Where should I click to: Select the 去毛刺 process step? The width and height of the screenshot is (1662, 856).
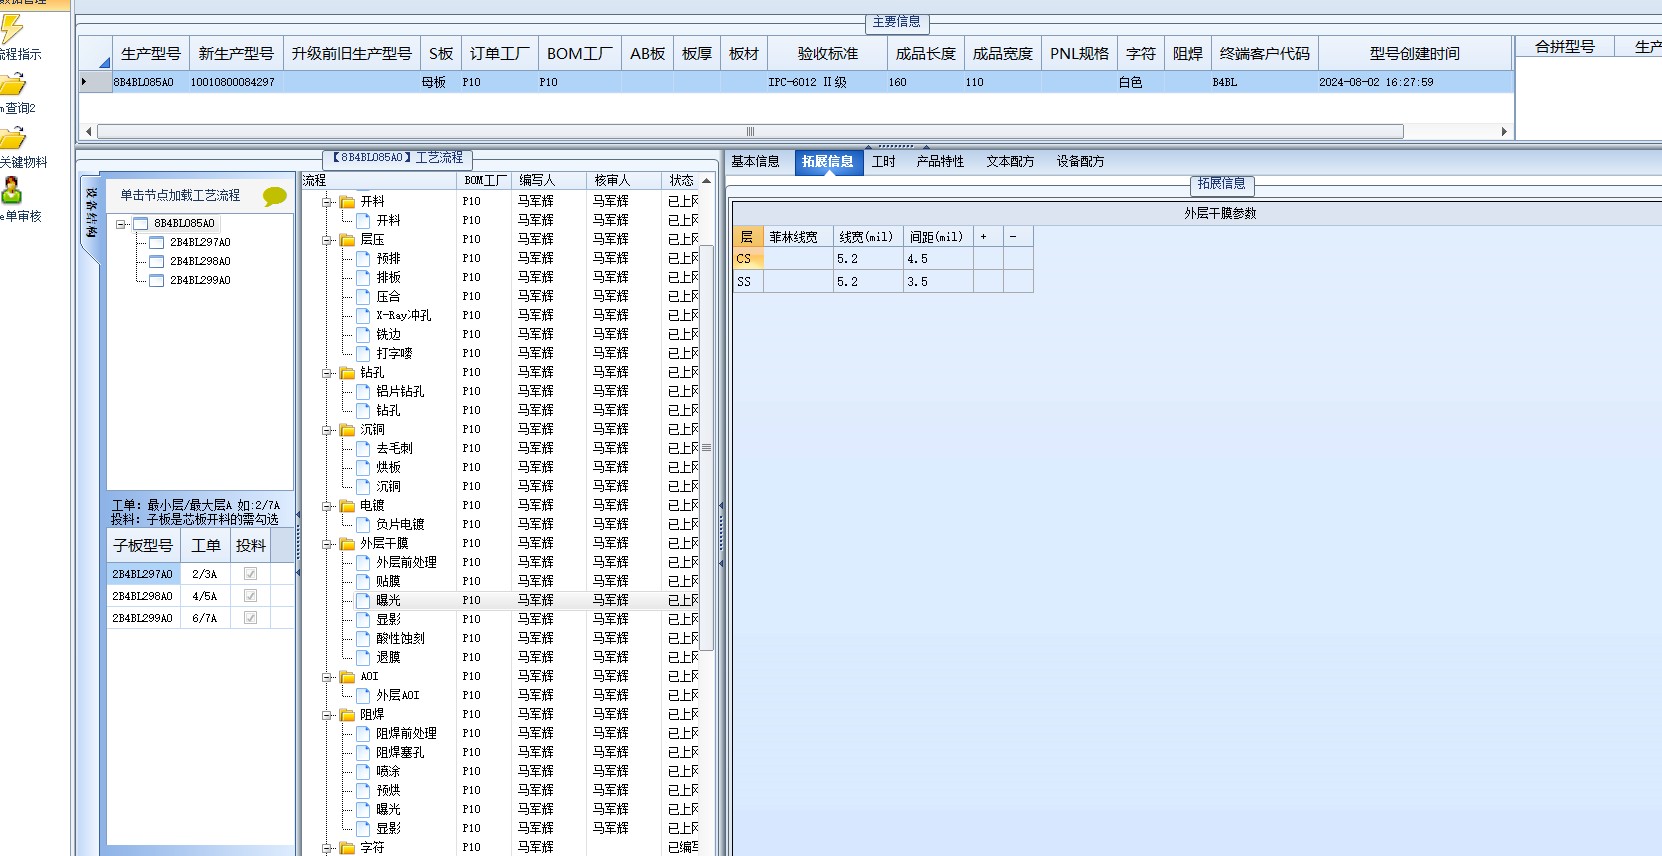(394, 449)
